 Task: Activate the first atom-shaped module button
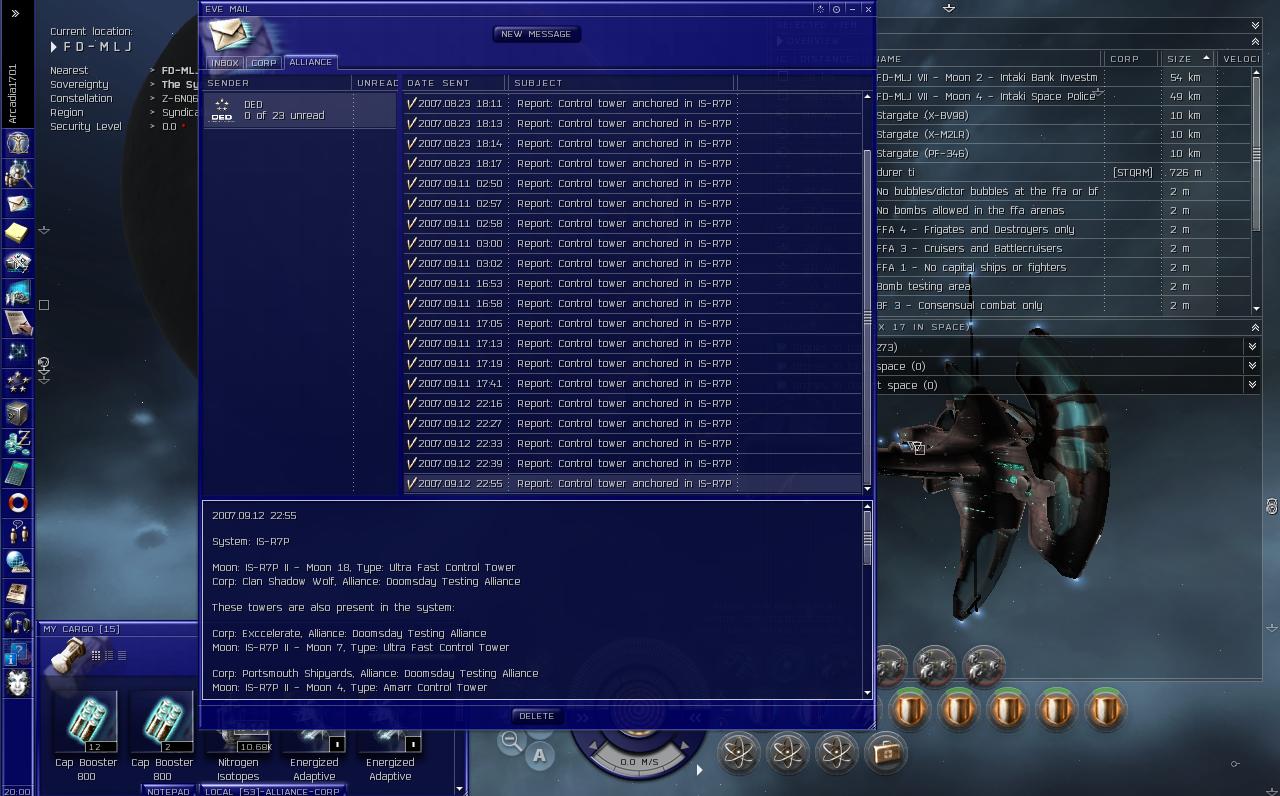(739, 752)
